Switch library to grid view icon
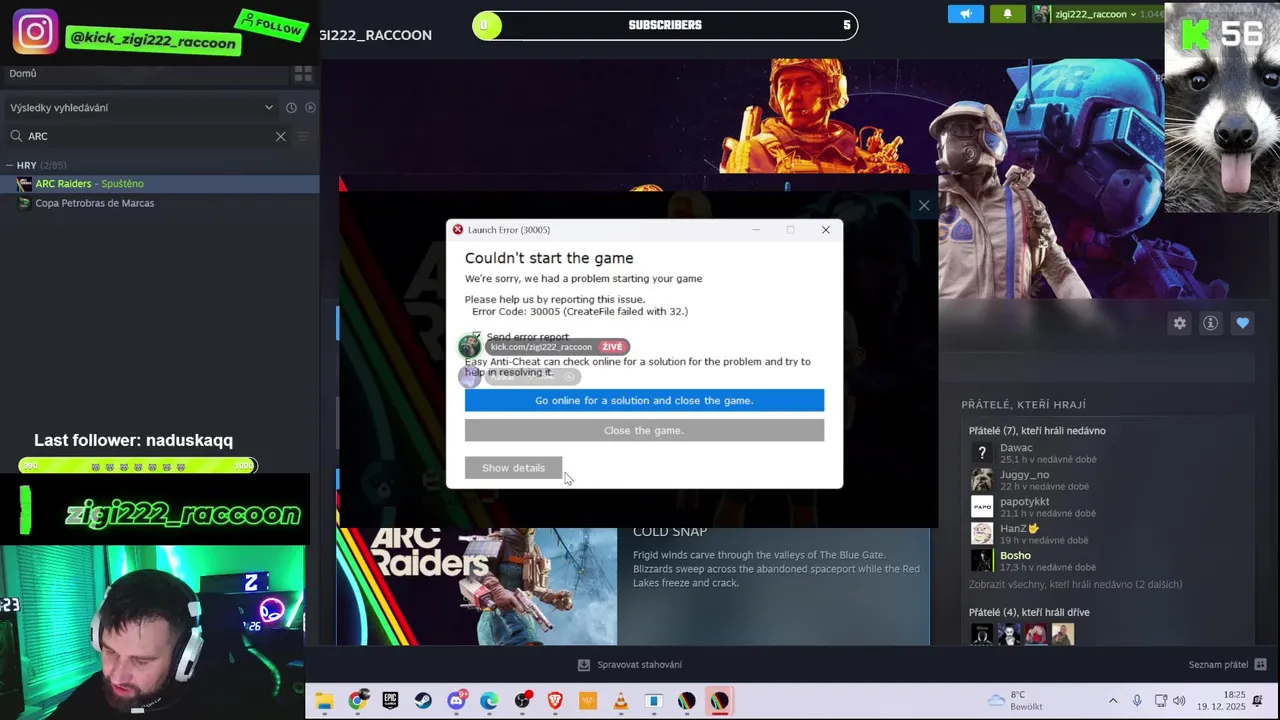 303,74
